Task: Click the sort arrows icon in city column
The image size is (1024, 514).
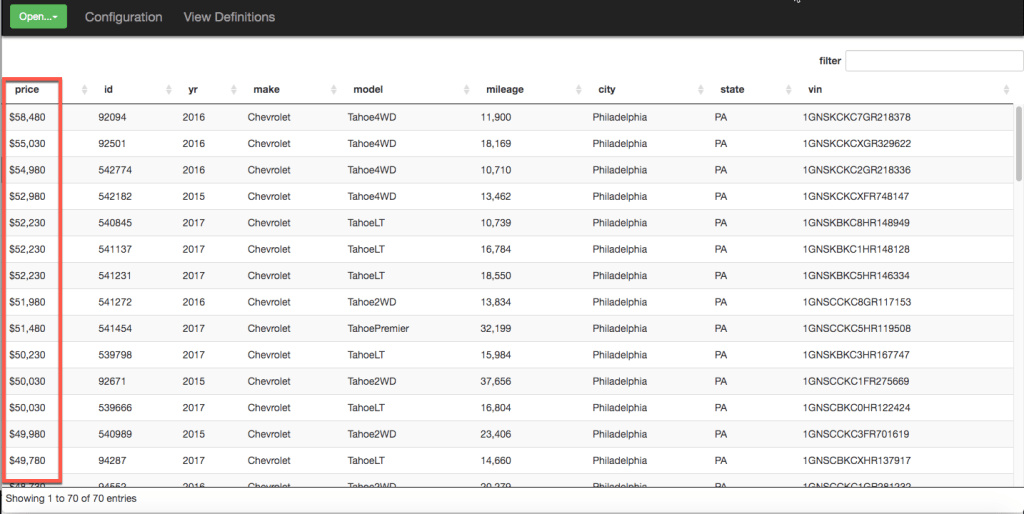Action: point(699,90)
